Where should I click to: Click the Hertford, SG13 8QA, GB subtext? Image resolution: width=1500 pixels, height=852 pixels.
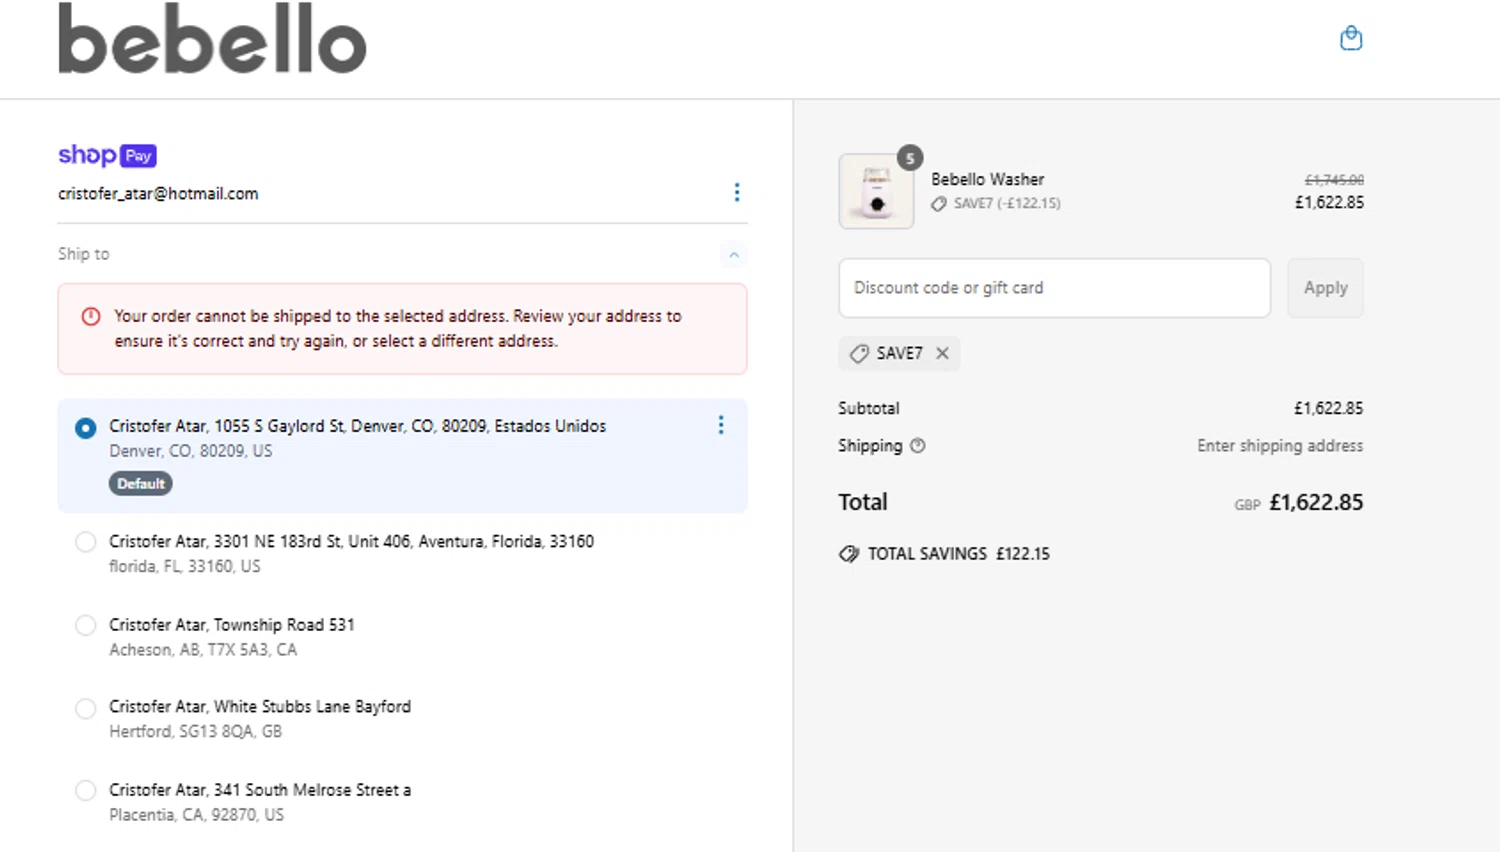pos(196,732)
